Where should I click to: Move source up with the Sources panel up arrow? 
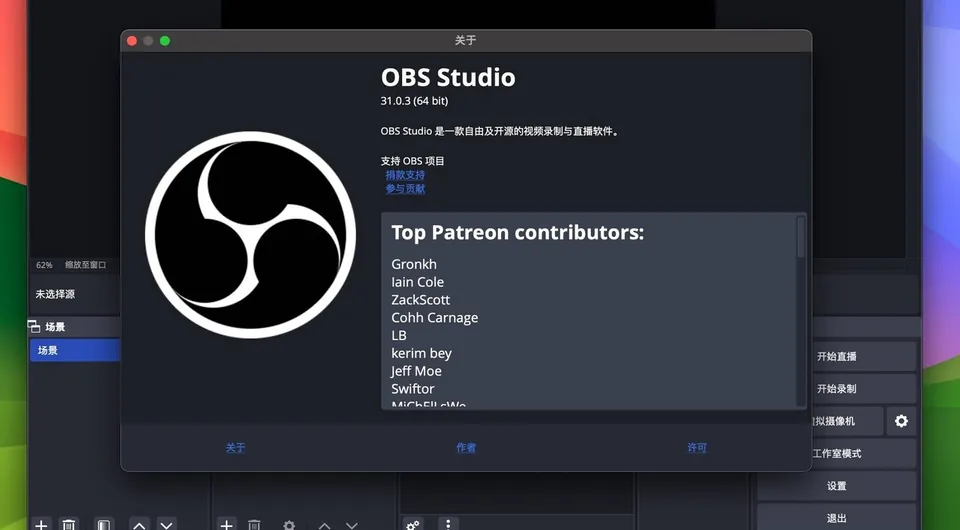[x=324, y=524]
